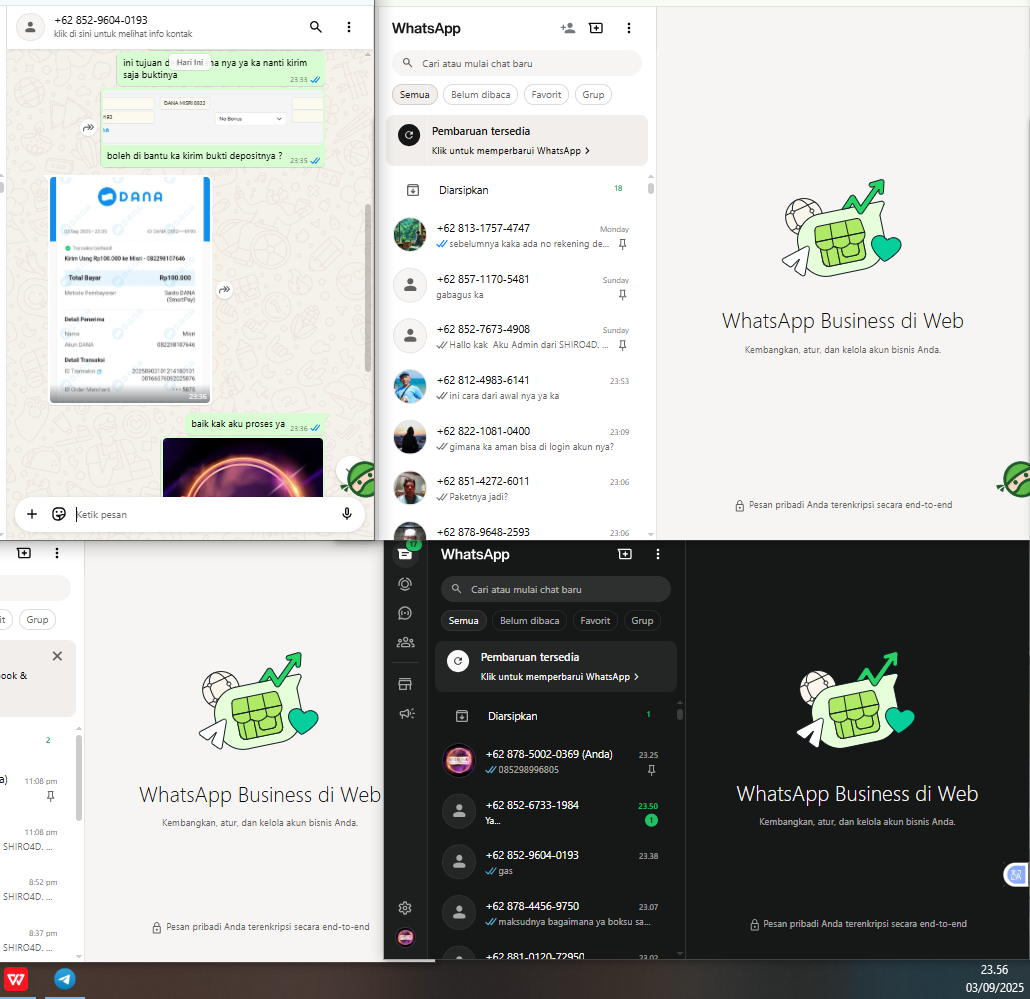This screenshot has width=1030, height=999.
Task: Start new chat in dark WhatsApp header
Action: (625, 554)
